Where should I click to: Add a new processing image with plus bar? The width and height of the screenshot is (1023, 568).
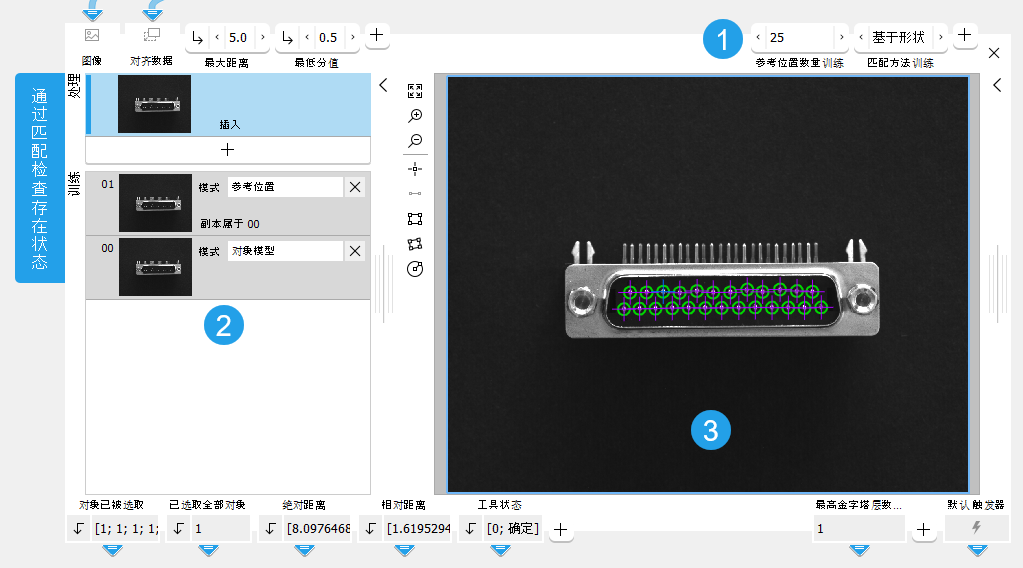(228, 150)
